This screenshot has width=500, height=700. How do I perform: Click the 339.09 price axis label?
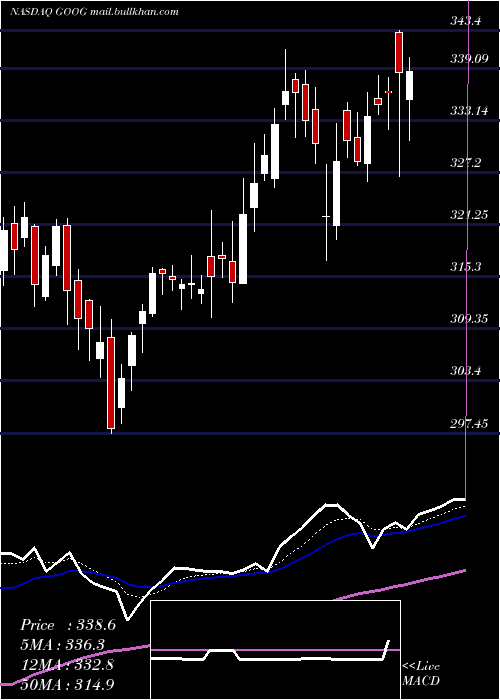469,58
